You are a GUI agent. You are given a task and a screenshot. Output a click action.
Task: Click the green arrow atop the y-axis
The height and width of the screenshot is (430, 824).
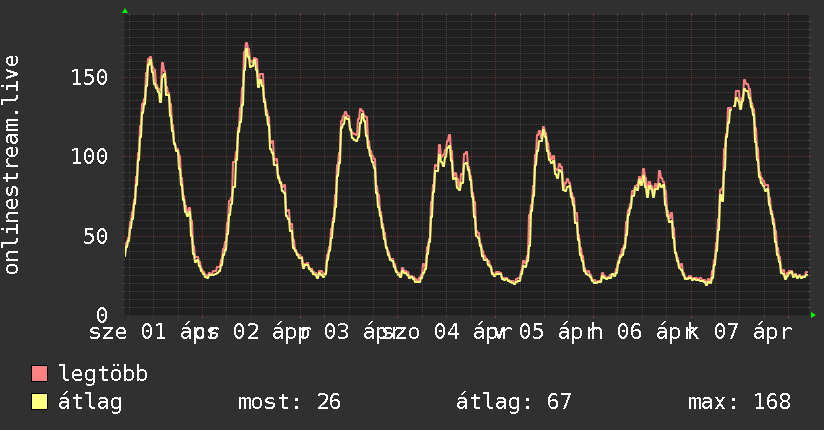tap(125, 11)
